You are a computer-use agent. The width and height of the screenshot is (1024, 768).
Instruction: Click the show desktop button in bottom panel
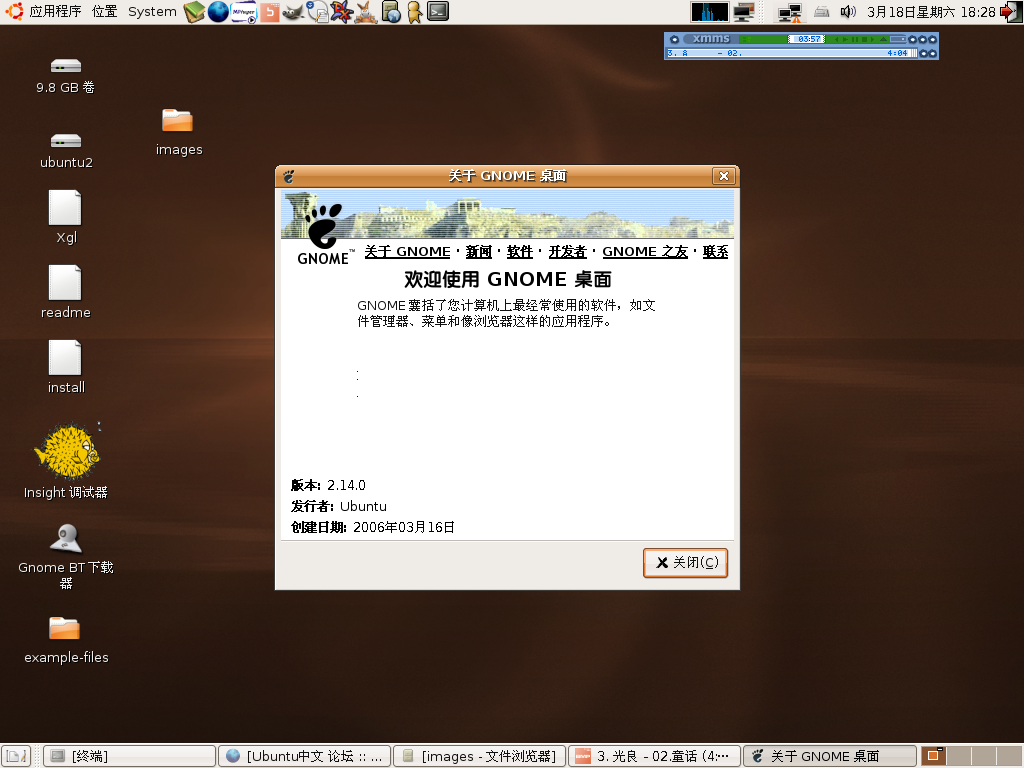point(16,756)
